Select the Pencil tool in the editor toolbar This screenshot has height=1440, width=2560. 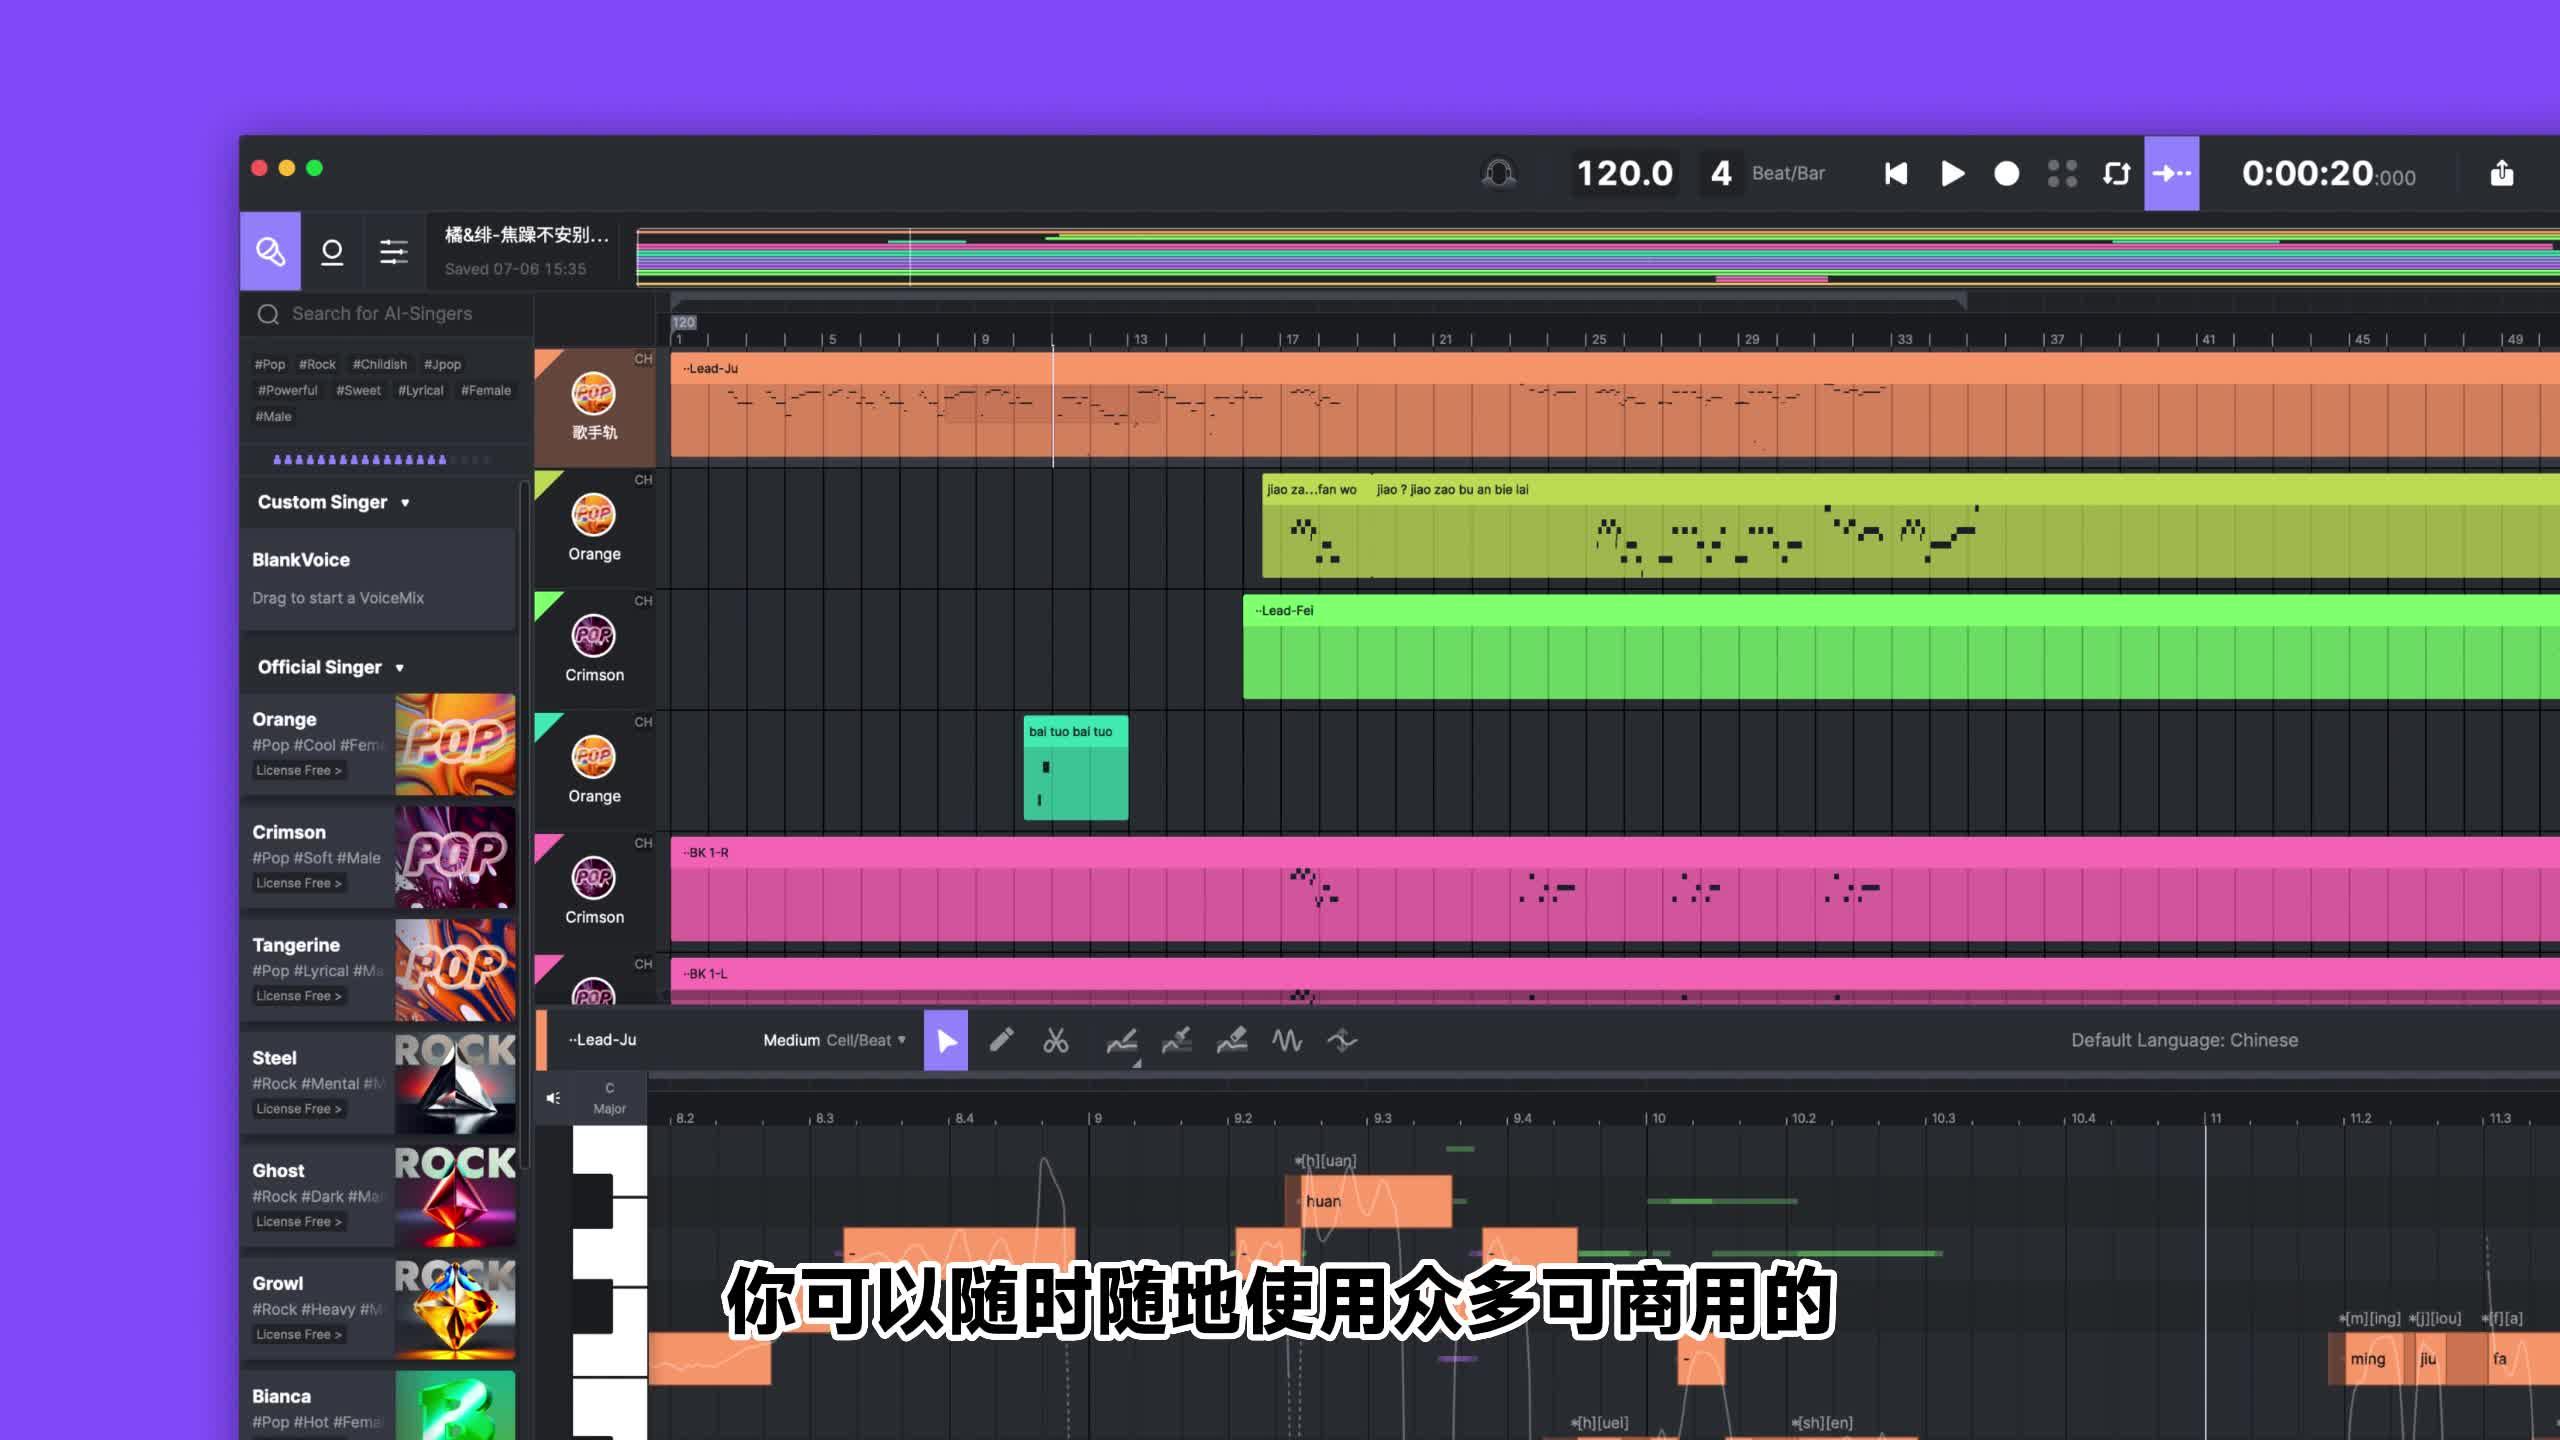tap(1004, 1040)
